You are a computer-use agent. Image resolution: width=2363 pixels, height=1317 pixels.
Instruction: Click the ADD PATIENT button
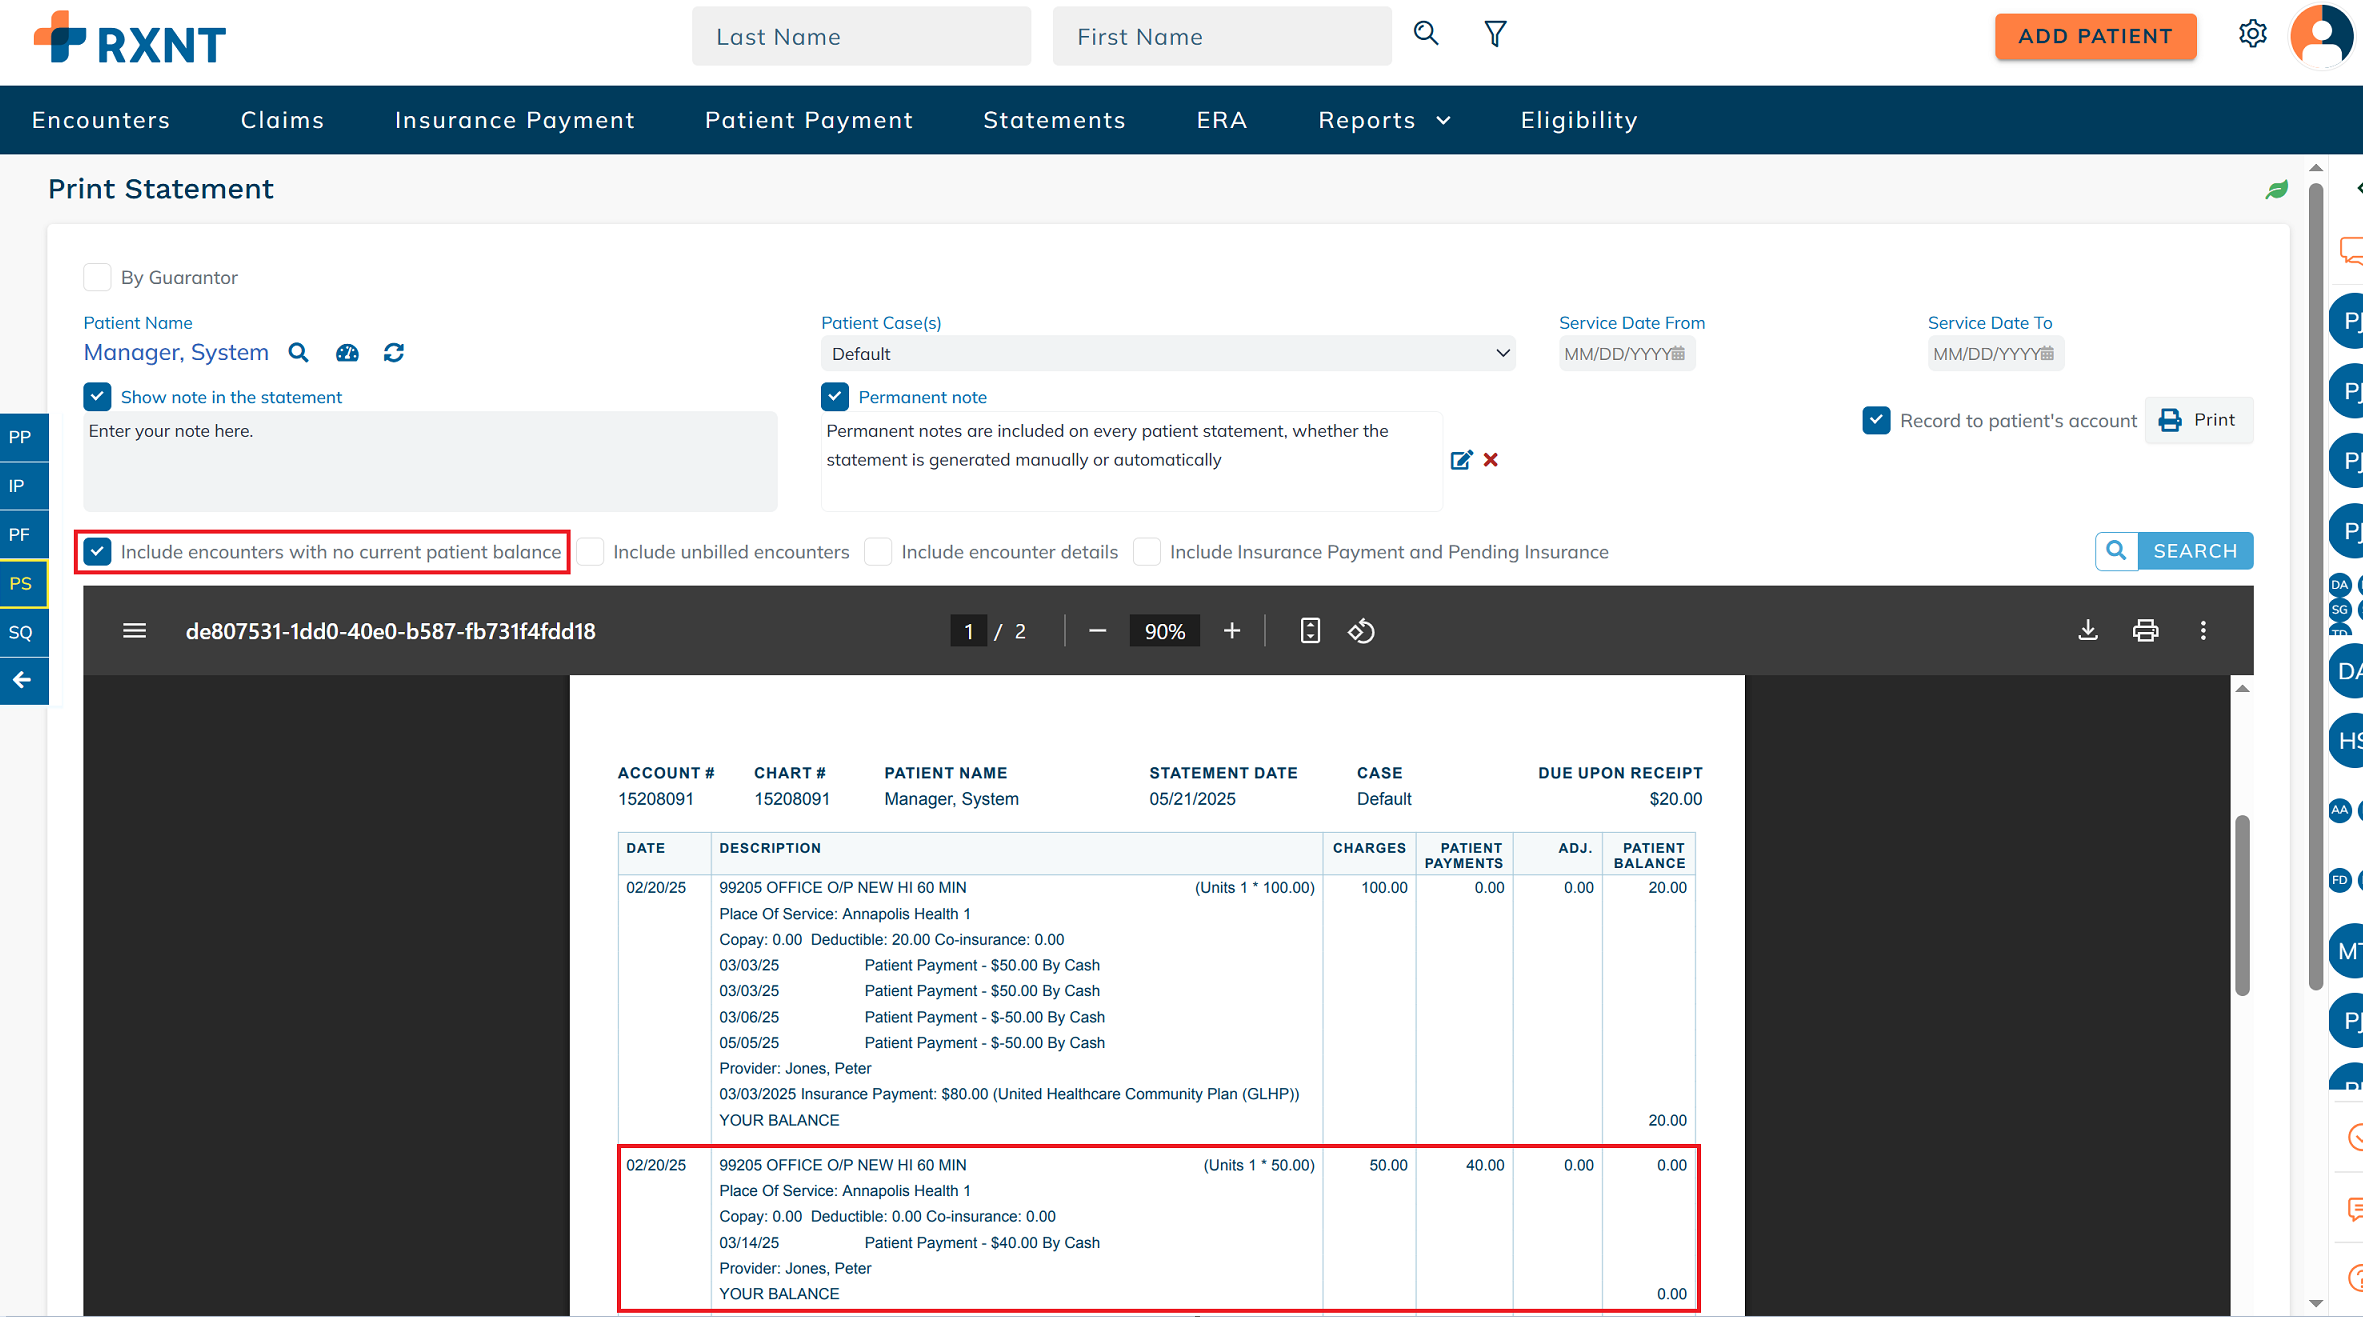click(2095, 37)
